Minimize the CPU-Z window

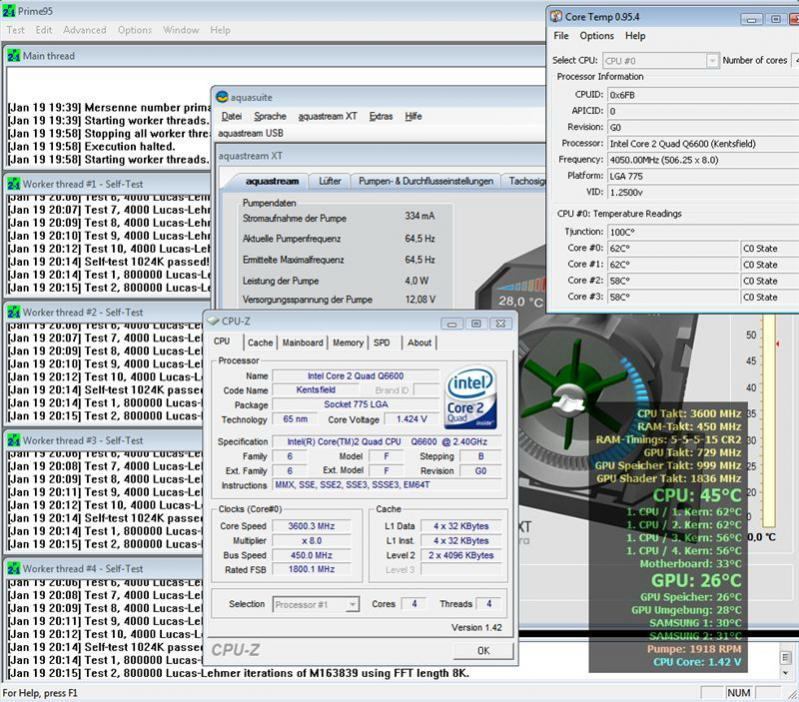[x=452, y=323]
